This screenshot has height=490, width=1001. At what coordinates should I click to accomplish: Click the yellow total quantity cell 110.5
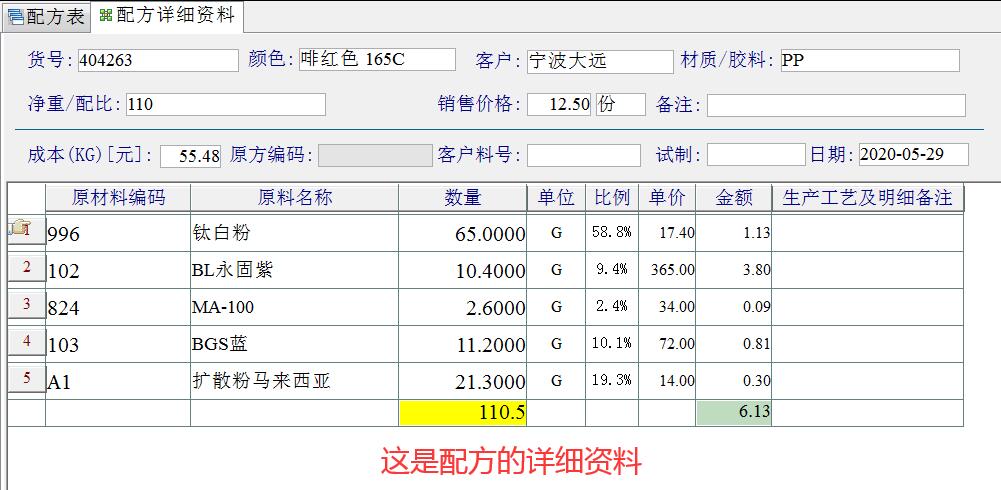point(463,413)
